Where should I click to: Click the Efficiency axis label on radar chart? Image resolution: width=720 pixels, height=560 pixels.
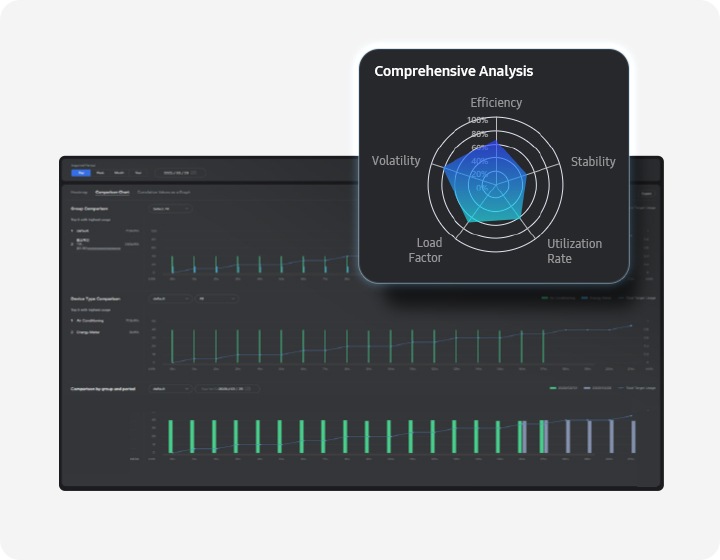[x=496, y=102]
